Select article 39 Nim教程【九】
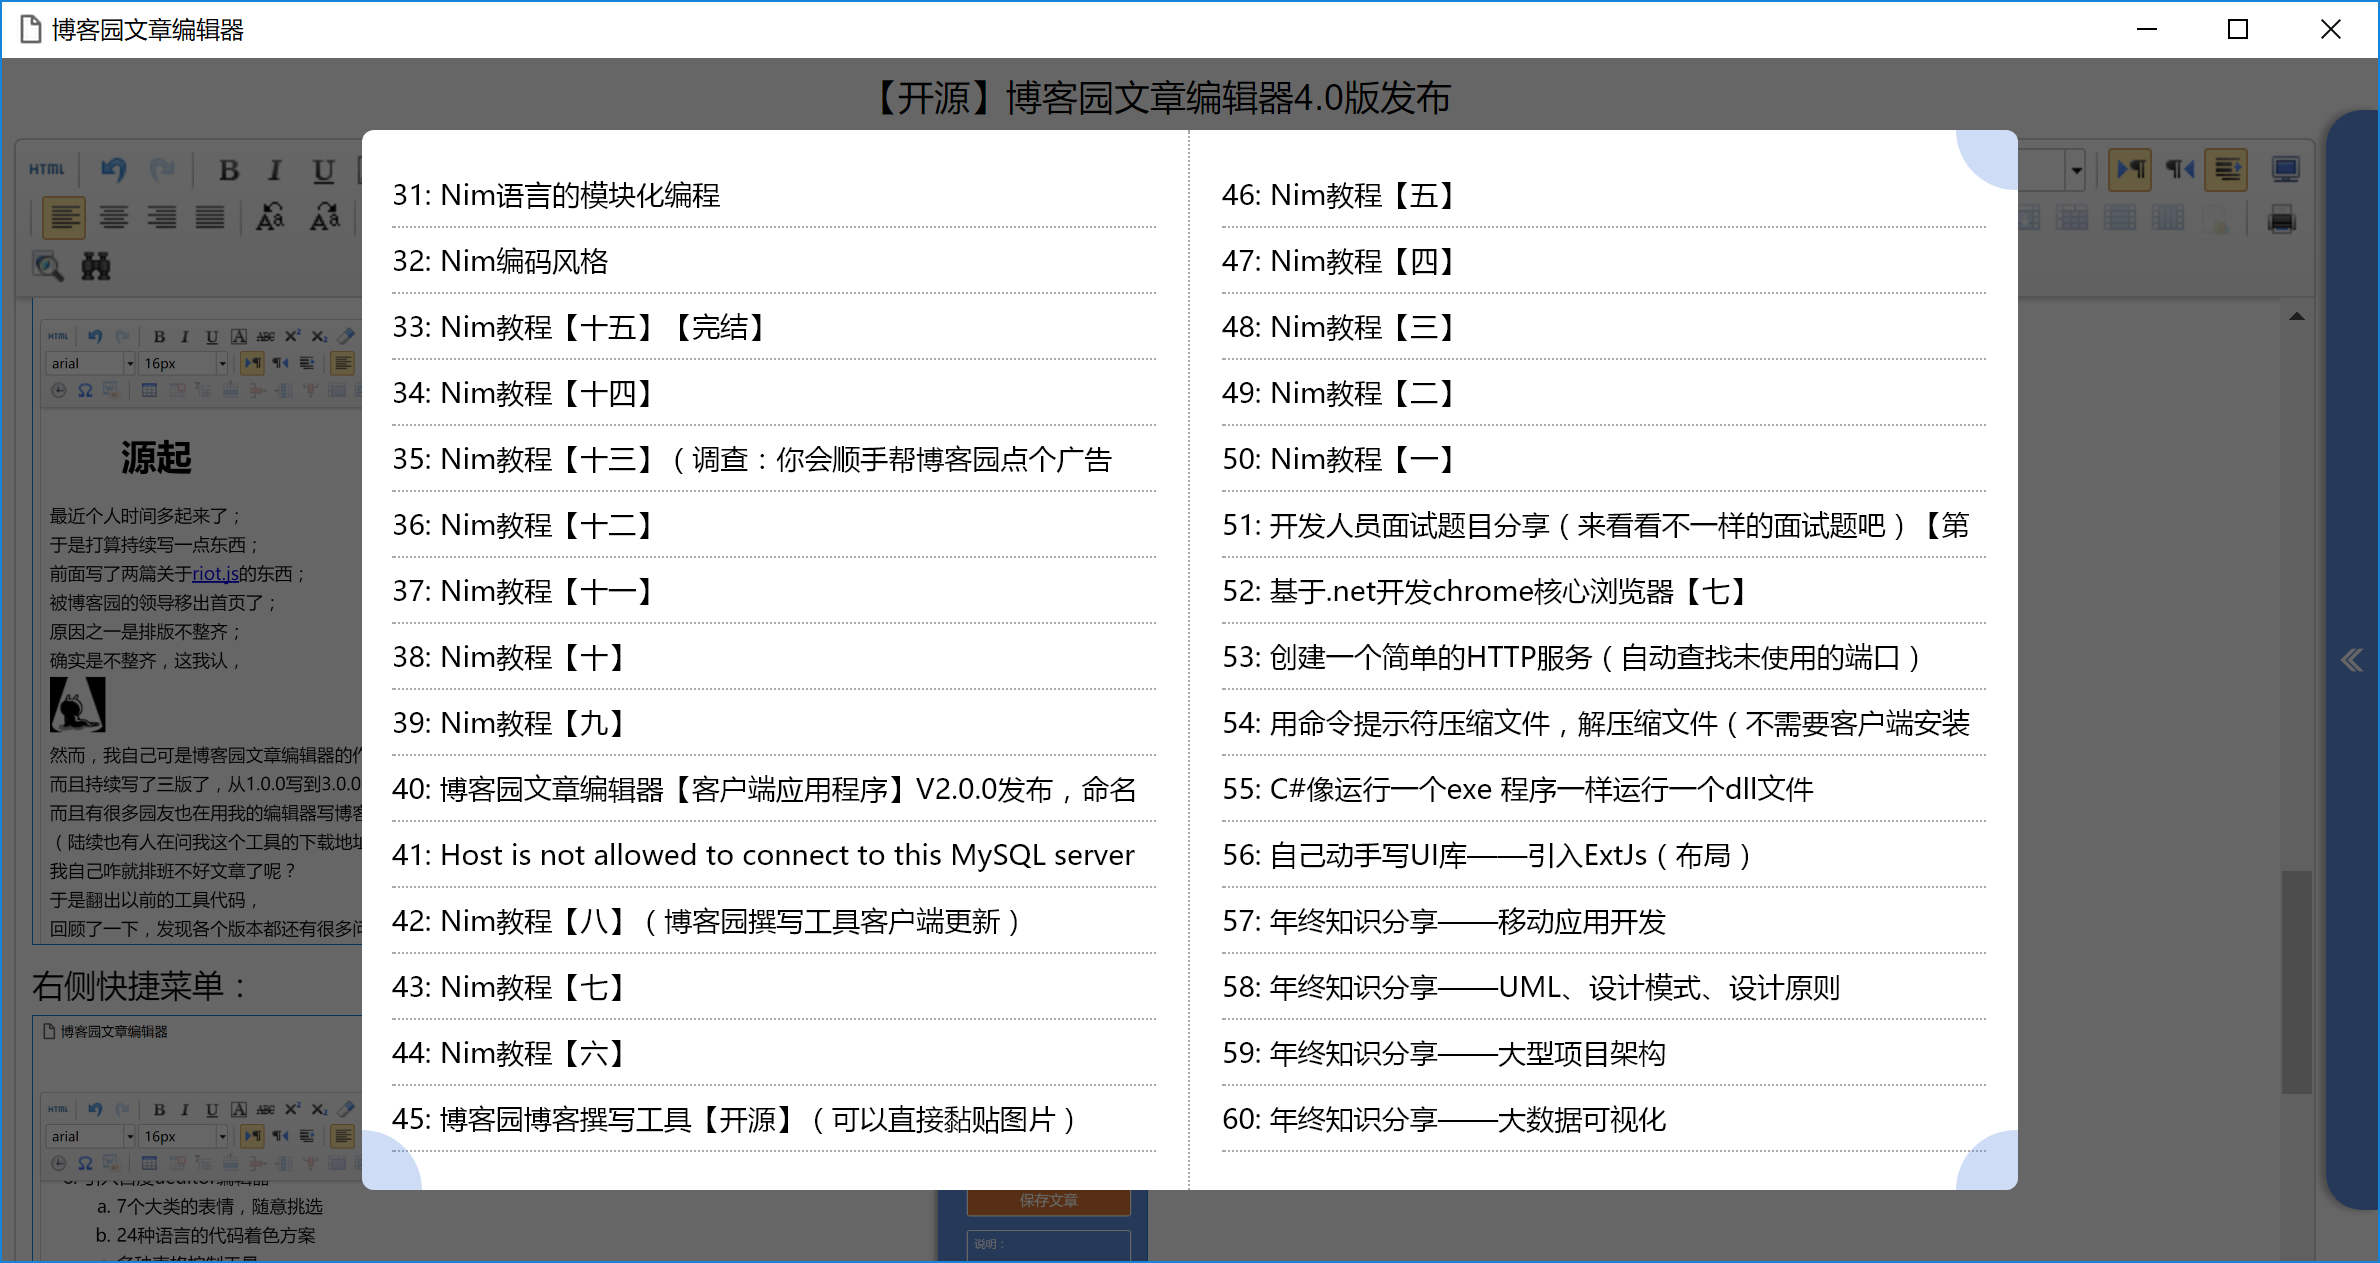 (x=774, y=723)
